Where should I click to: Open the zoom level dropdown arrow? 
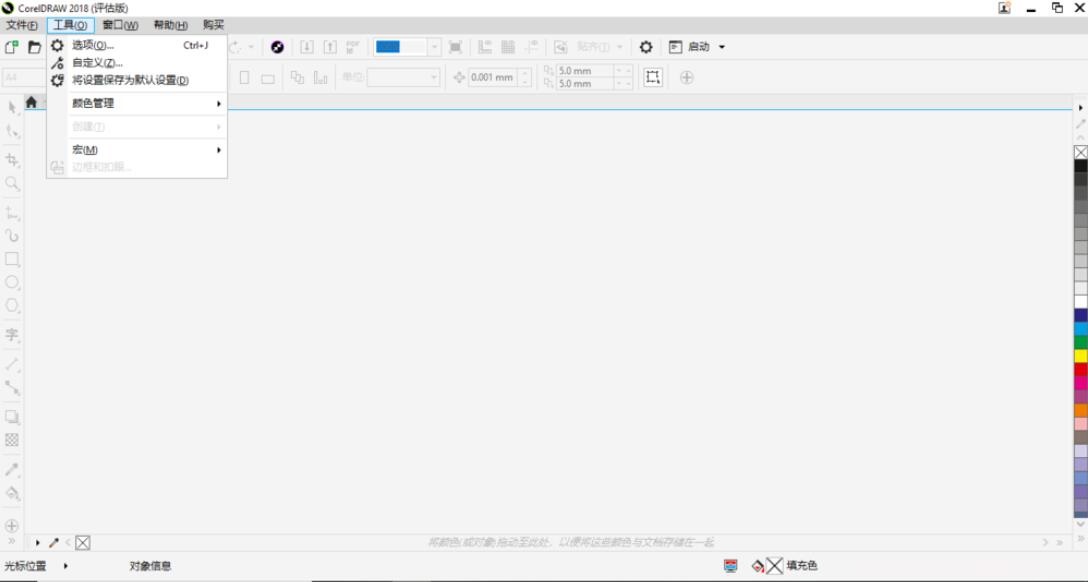434,47
